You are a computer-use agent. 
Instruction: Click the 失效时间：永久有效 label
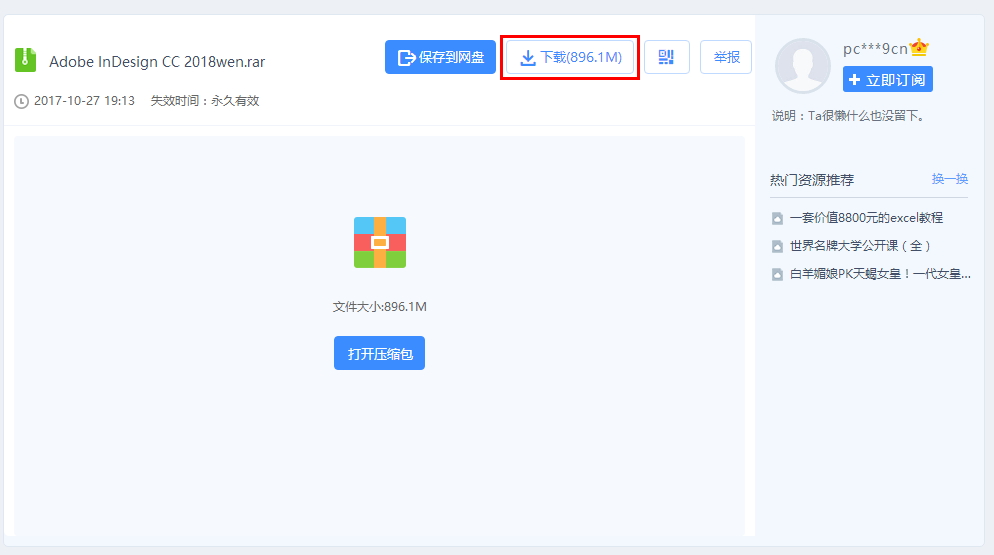tap(205, 101)
